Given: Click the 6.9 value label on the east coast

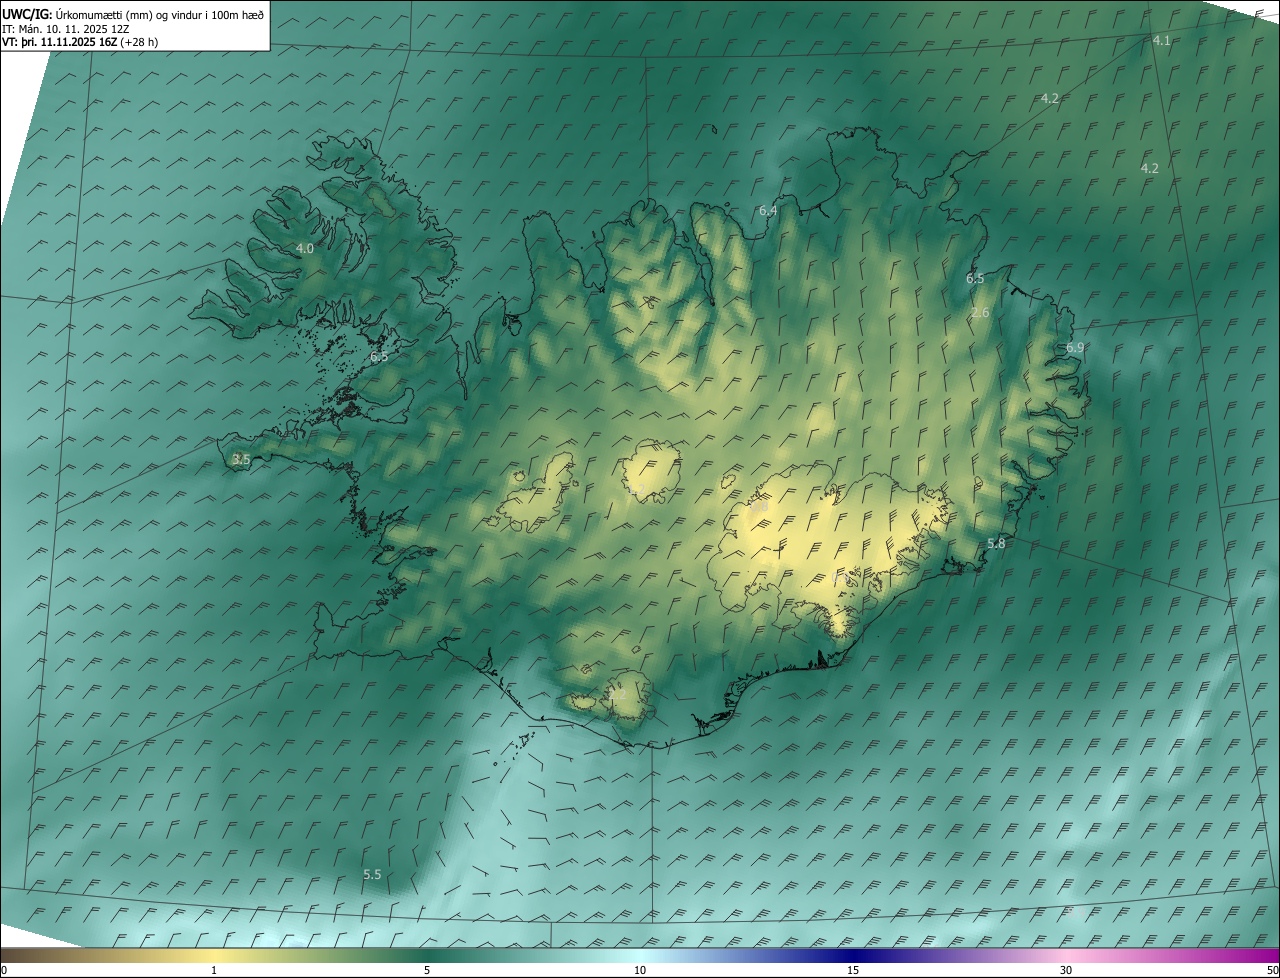Looking at the screenshot, I should (1075, 348).
